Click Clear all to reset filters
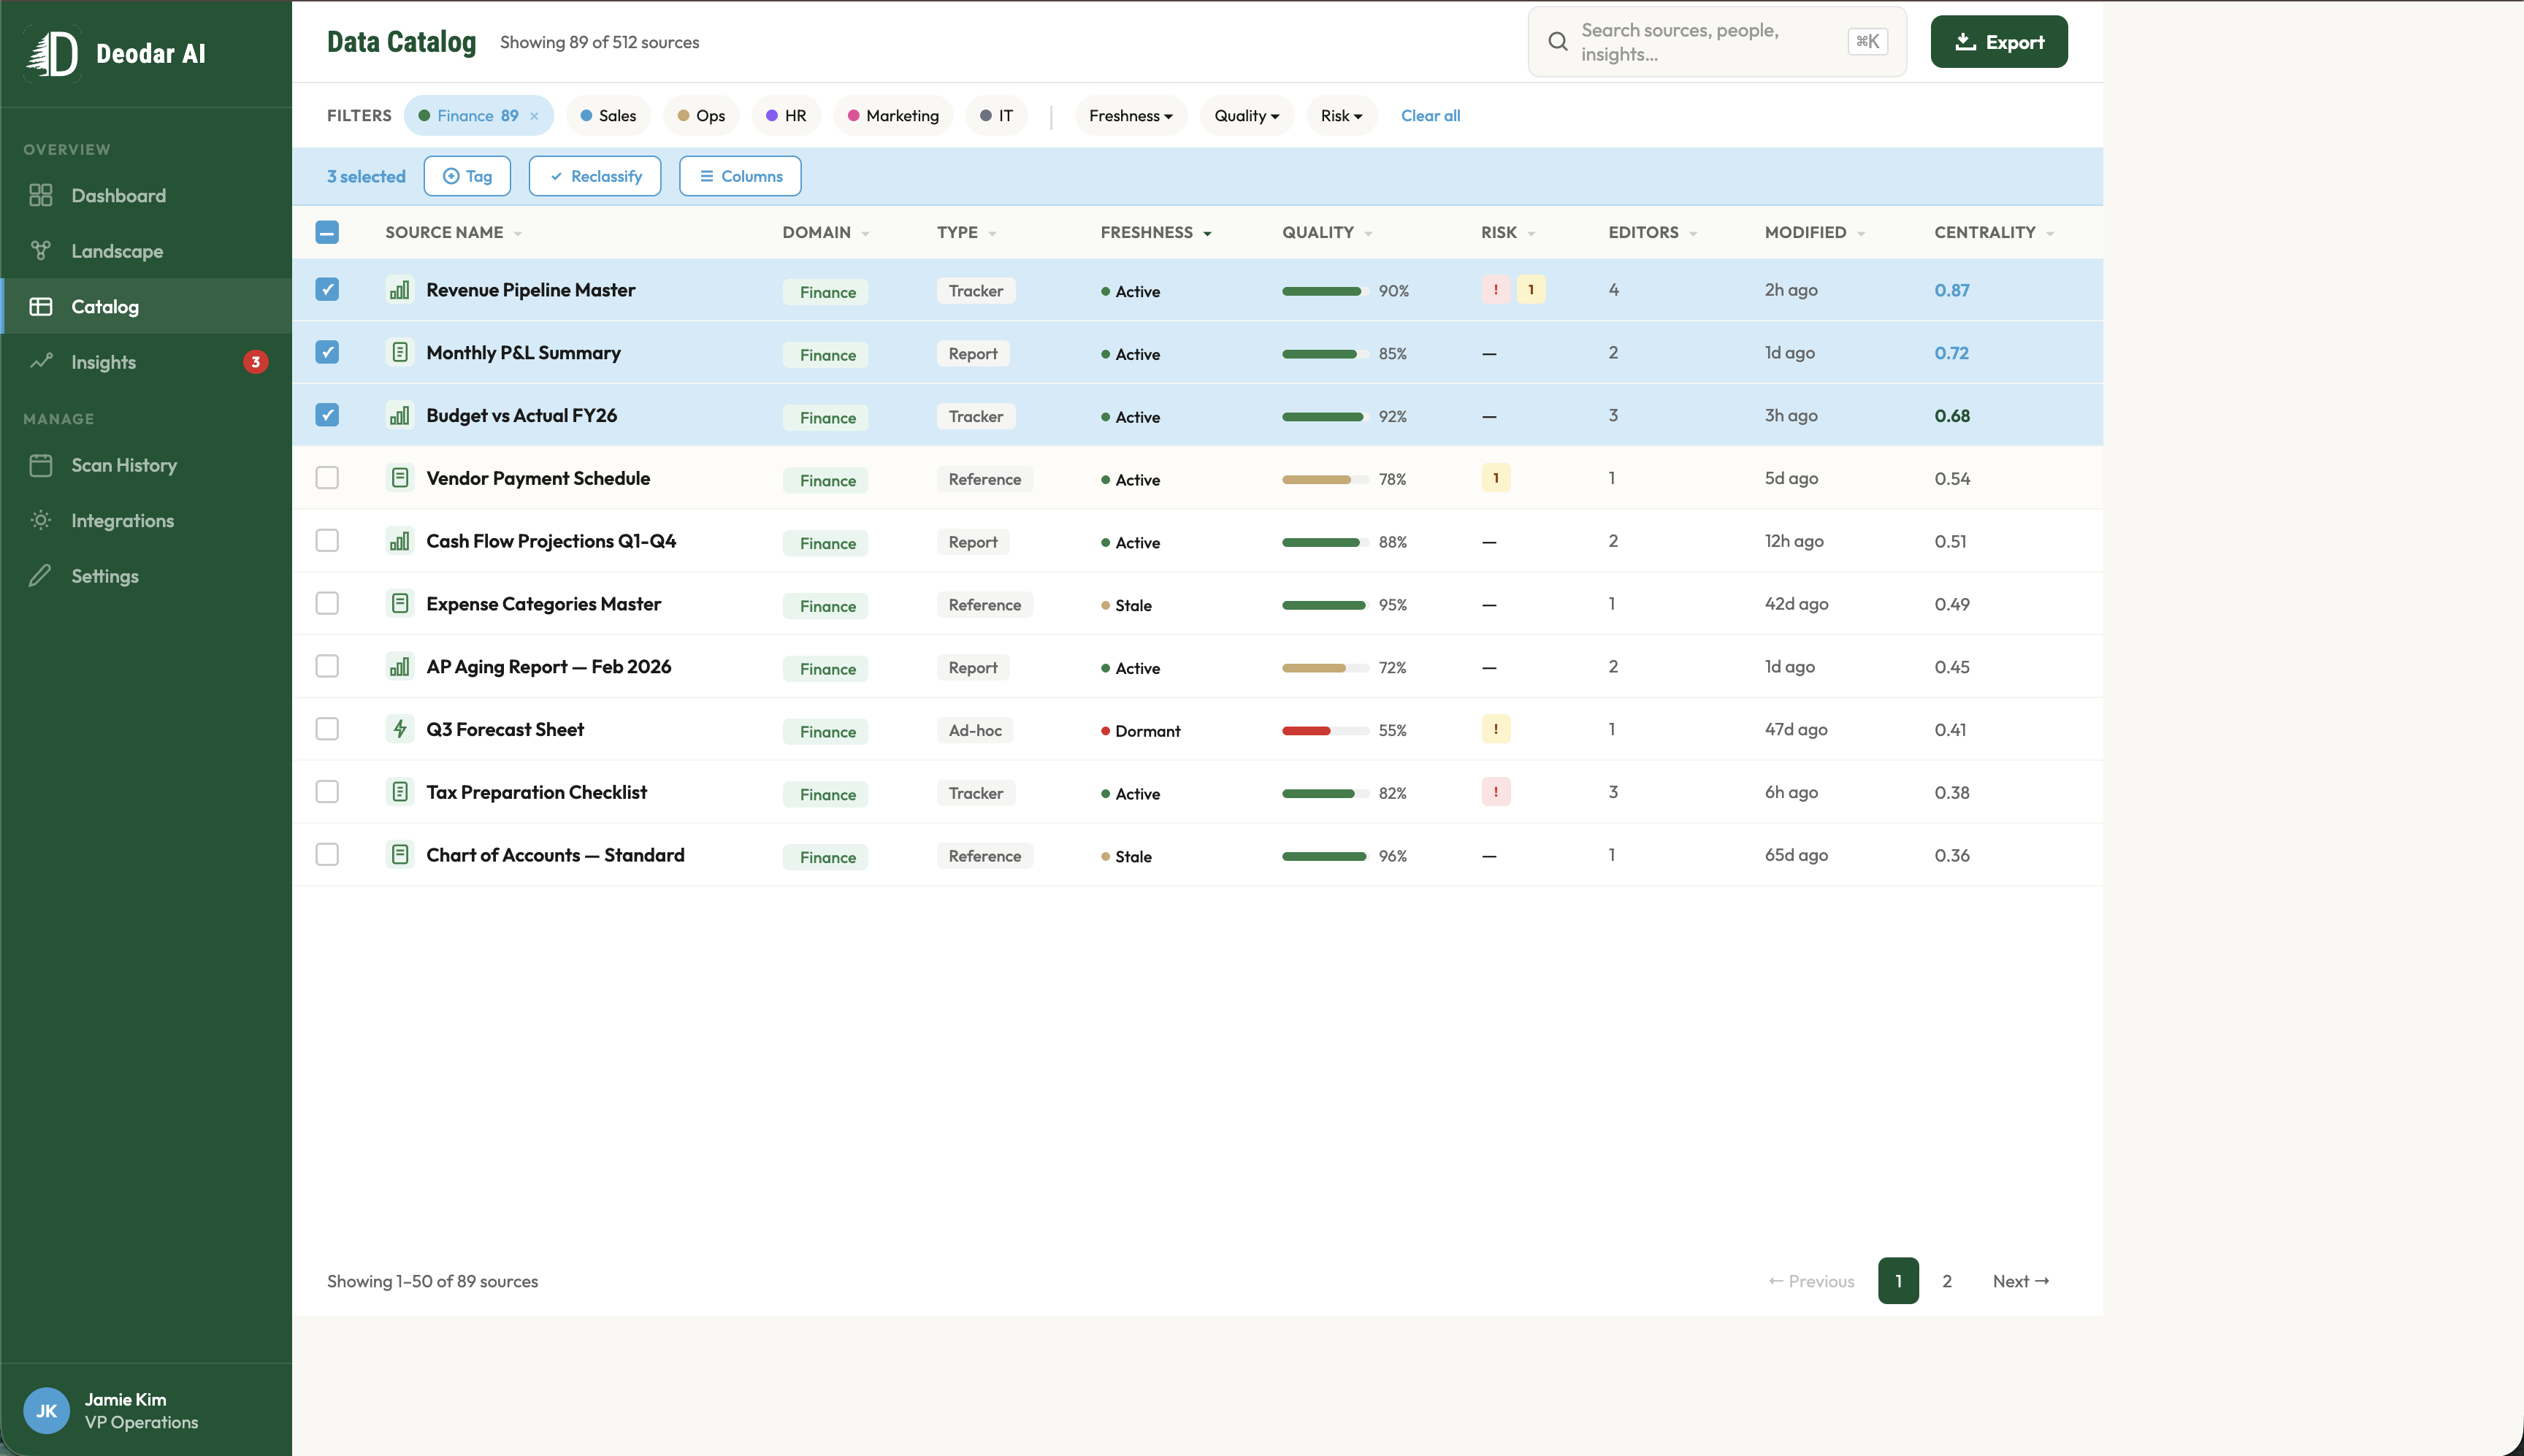2524x1456 pixels. (1430, 115)
